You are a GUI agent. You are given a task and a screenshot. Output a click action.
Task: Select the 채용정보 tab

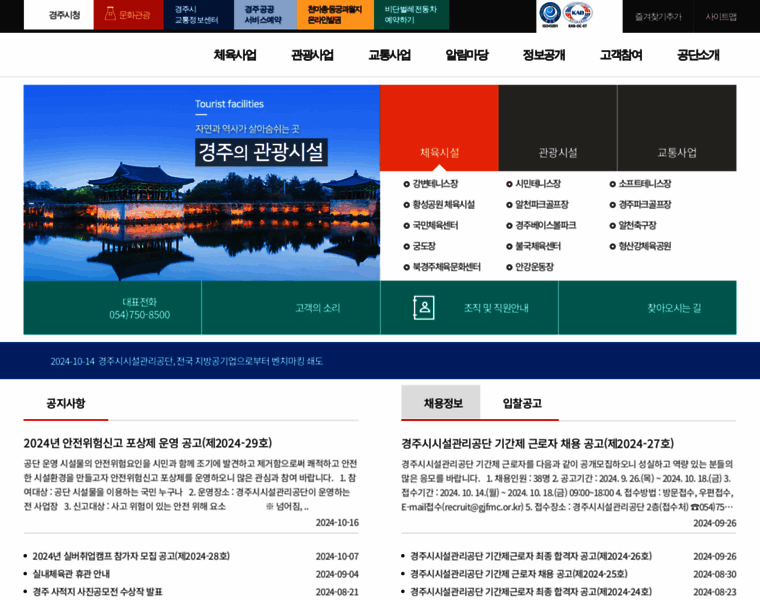(x=441, y=403)
